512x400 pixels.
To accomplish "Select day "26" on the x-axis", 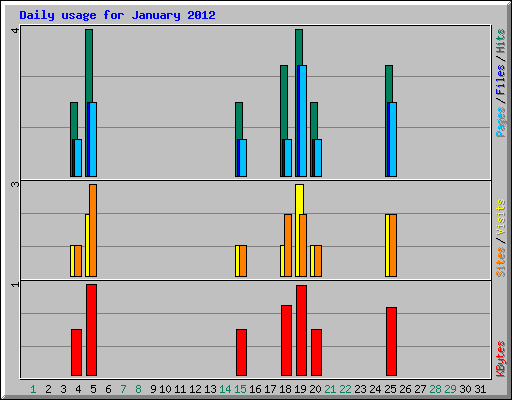I will (x=405, y=389).
